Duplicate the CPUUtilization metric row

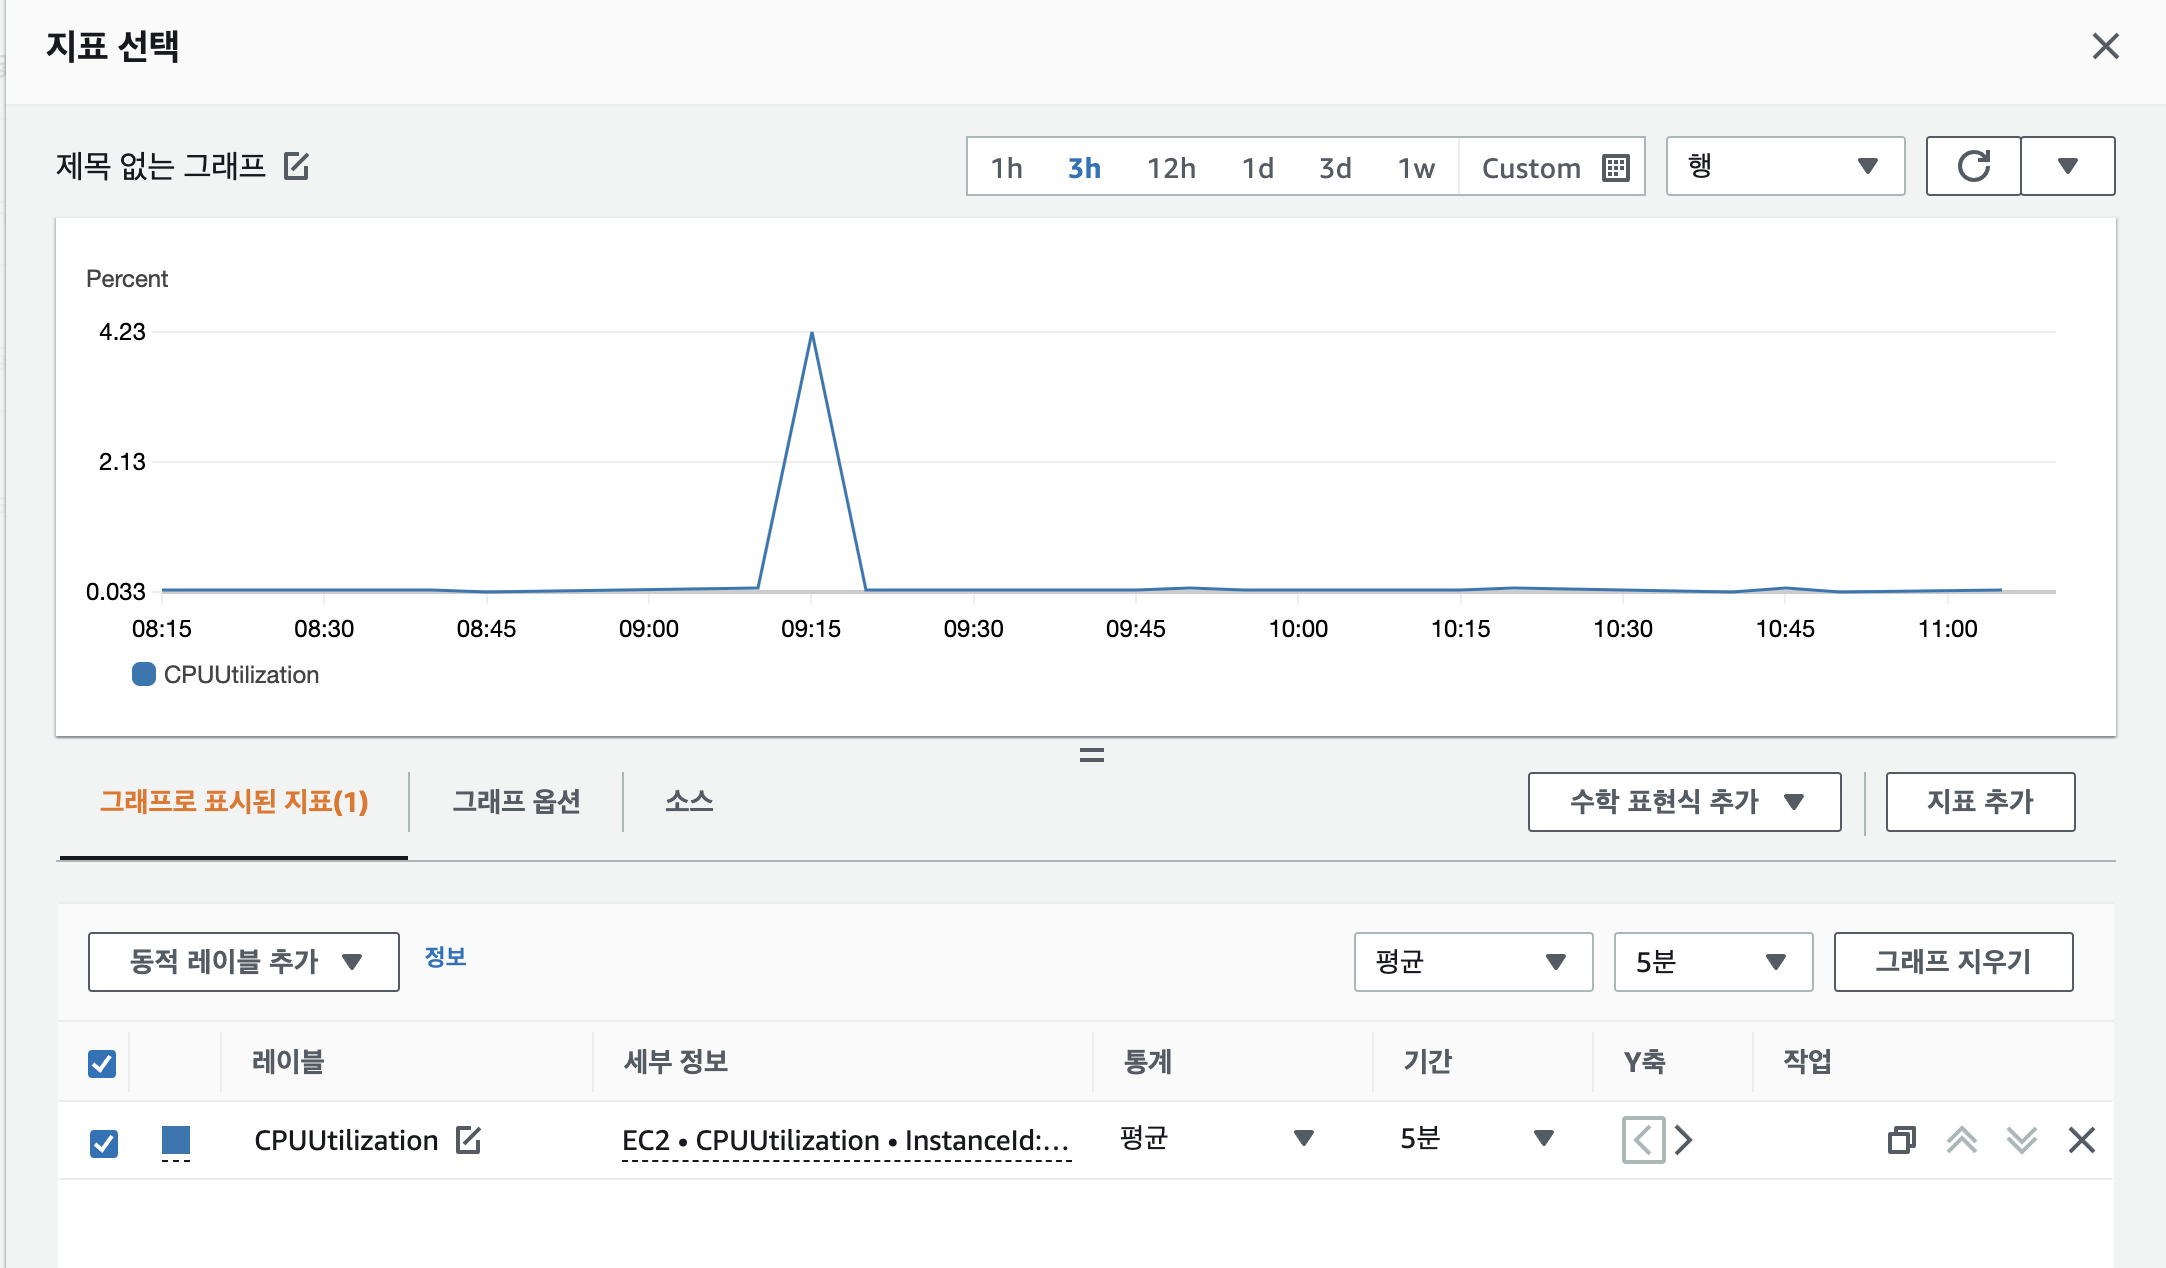tap(1901, 1140)
